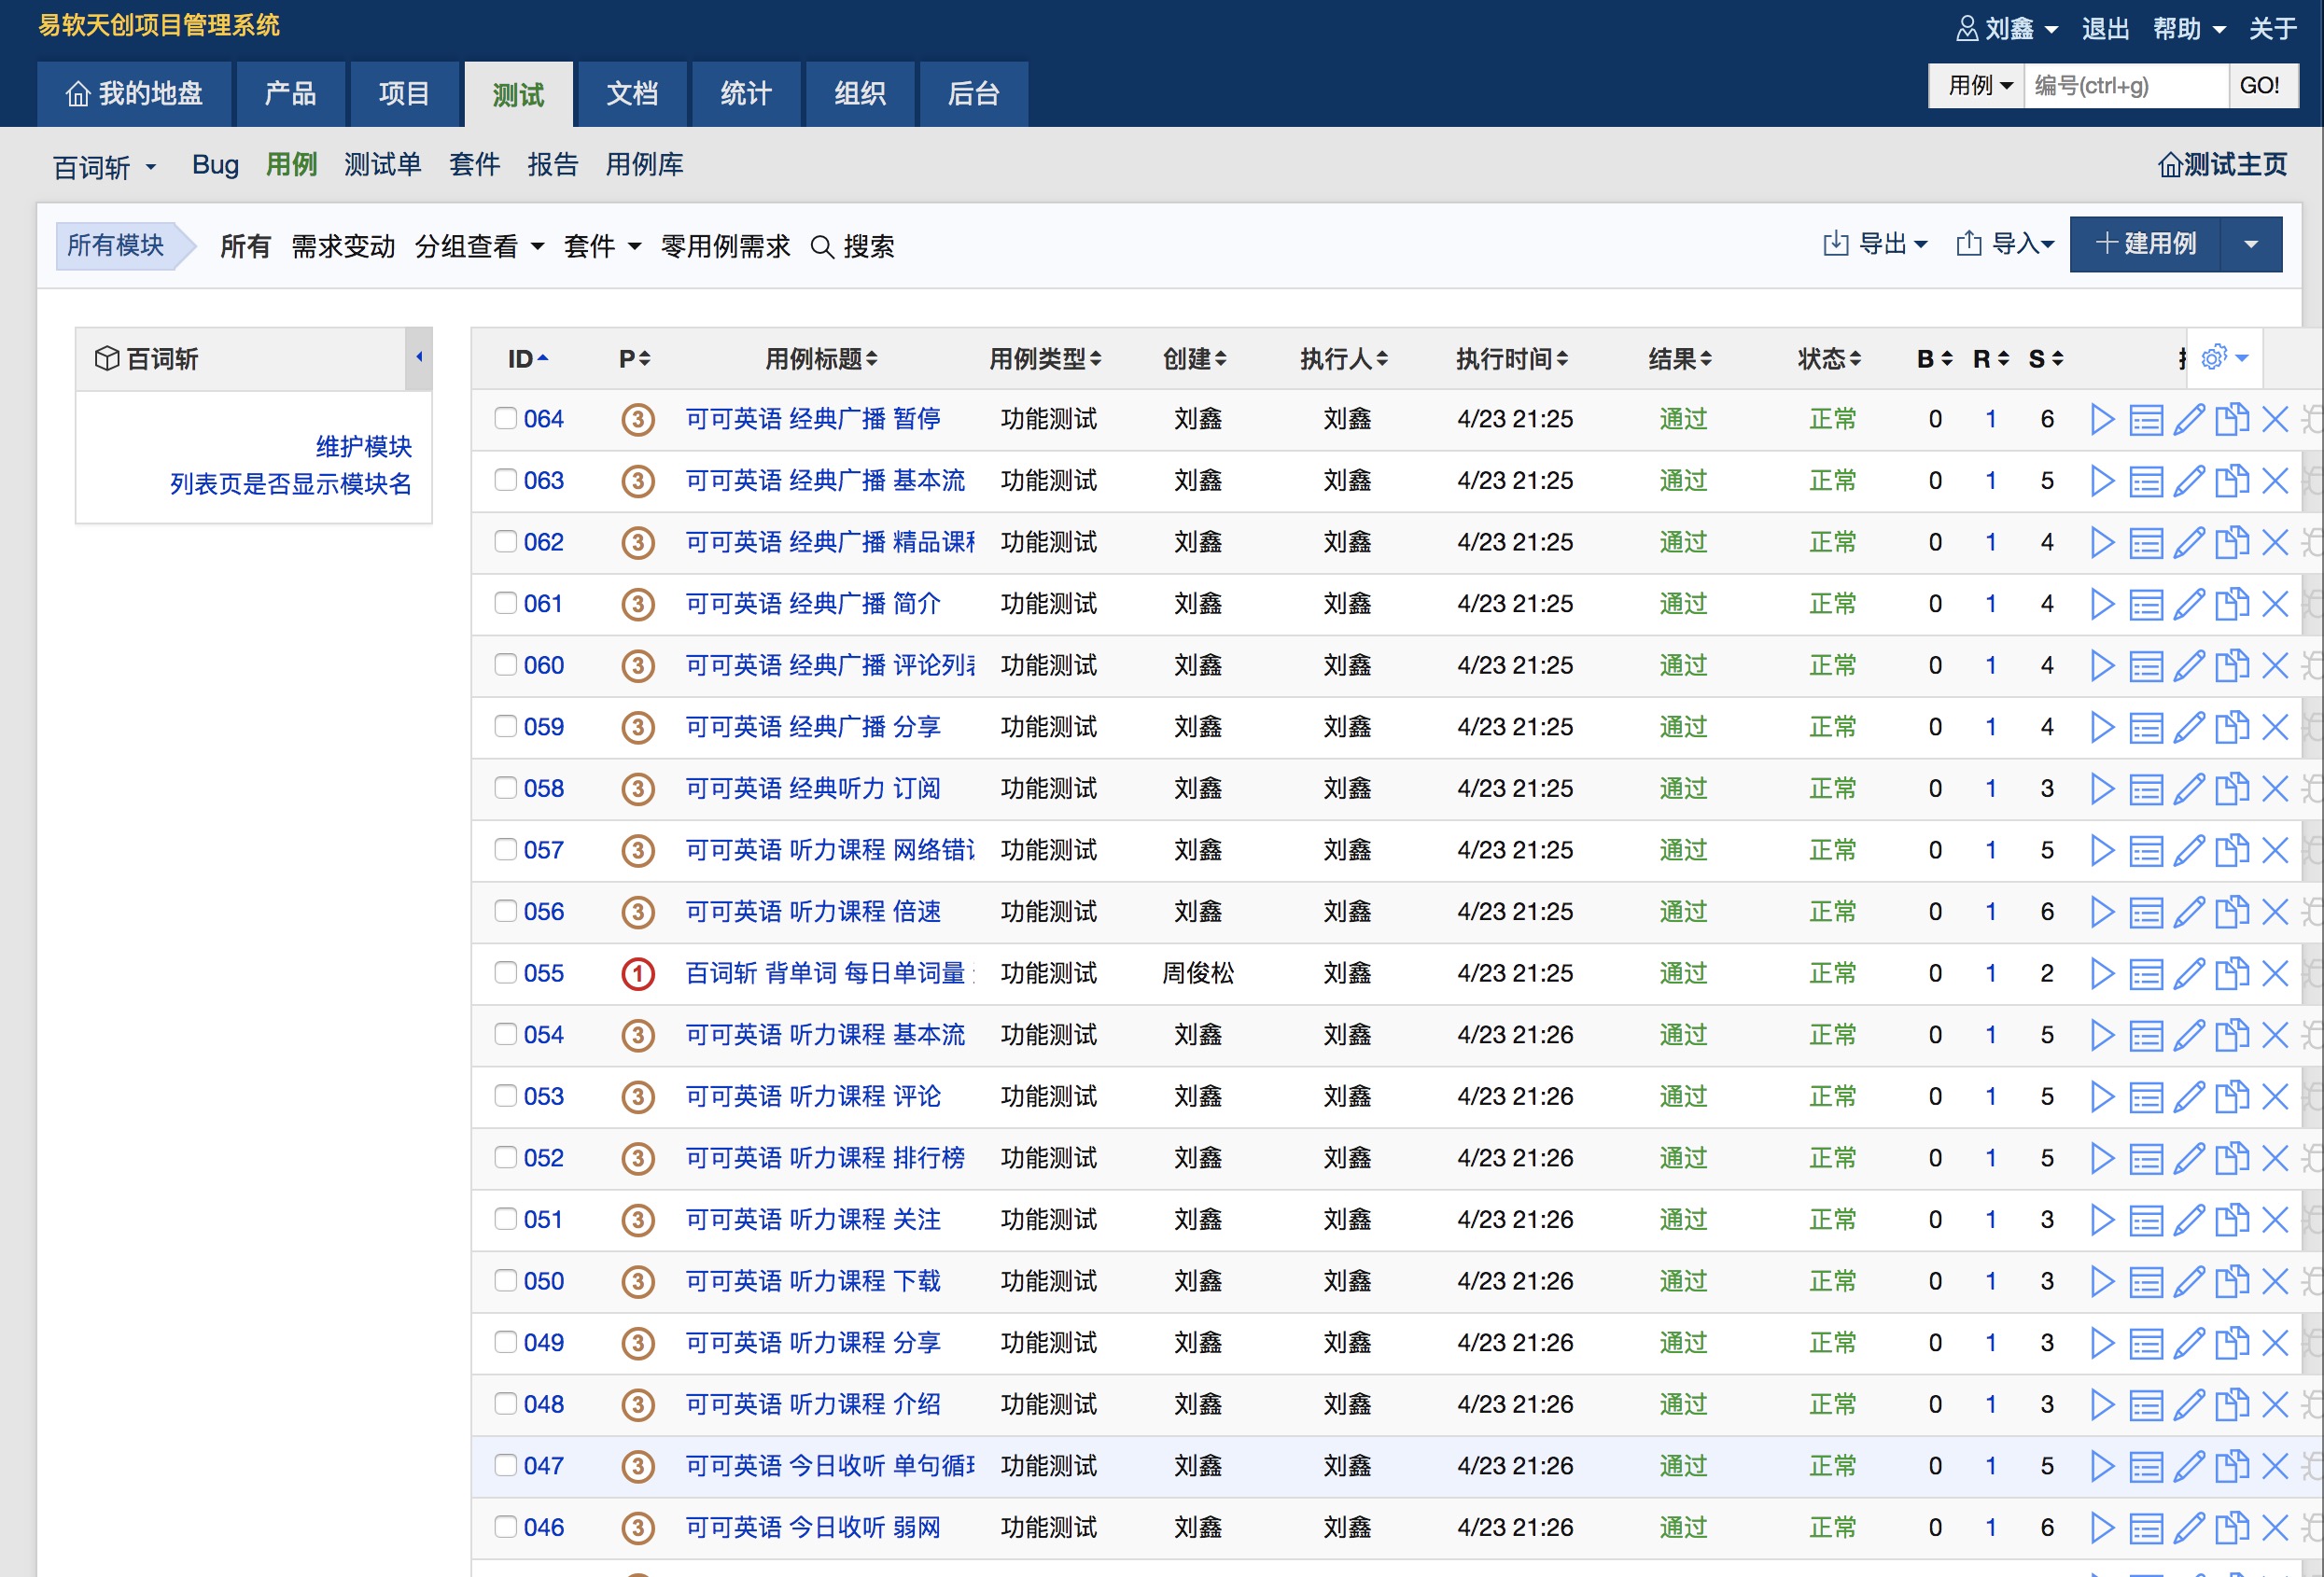Tick checkbox for case 059

pyautogui.click(x=506, y=726)
